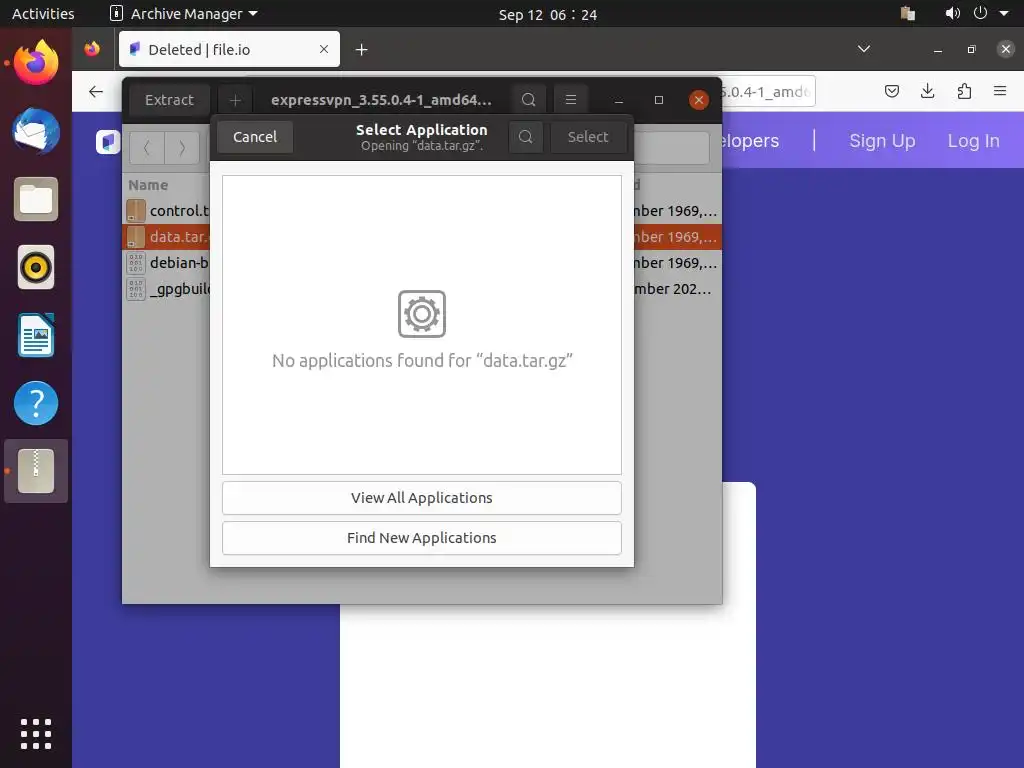Click the clipboard tray indicator icon

(x=908, y=14)
